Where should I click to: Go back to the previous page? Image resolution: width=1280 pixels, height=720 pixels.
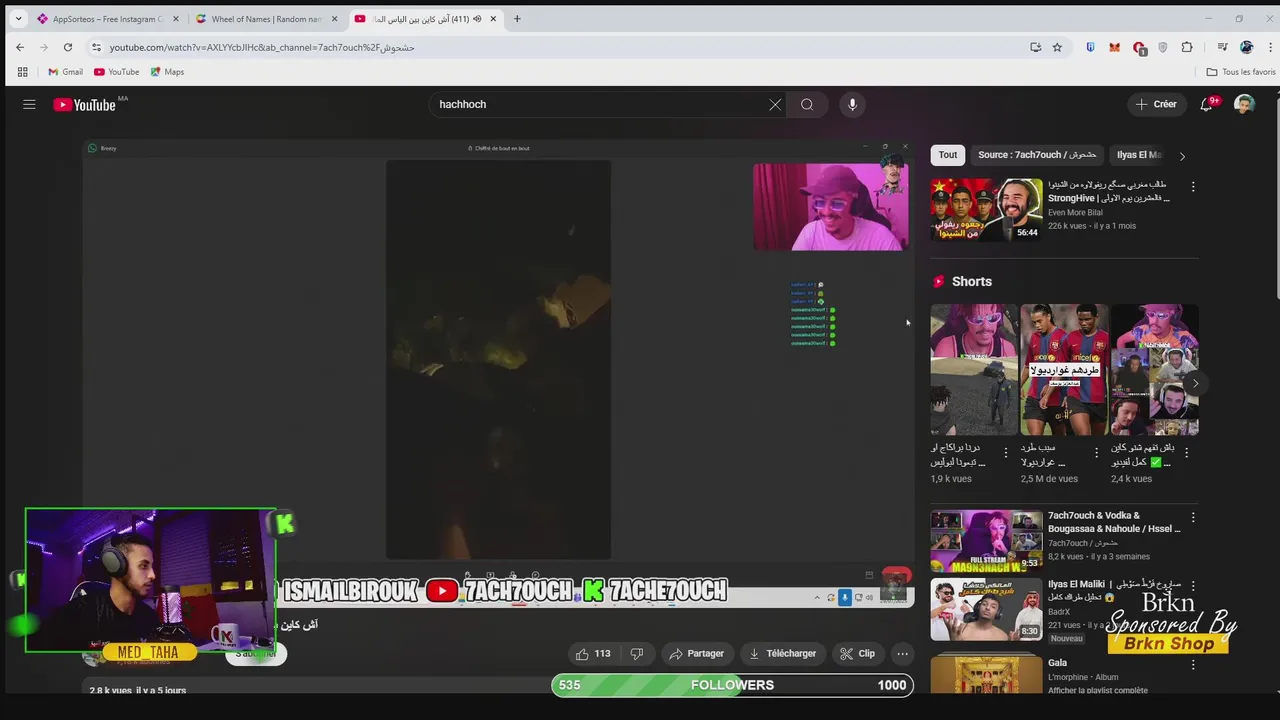click(20, 47)
